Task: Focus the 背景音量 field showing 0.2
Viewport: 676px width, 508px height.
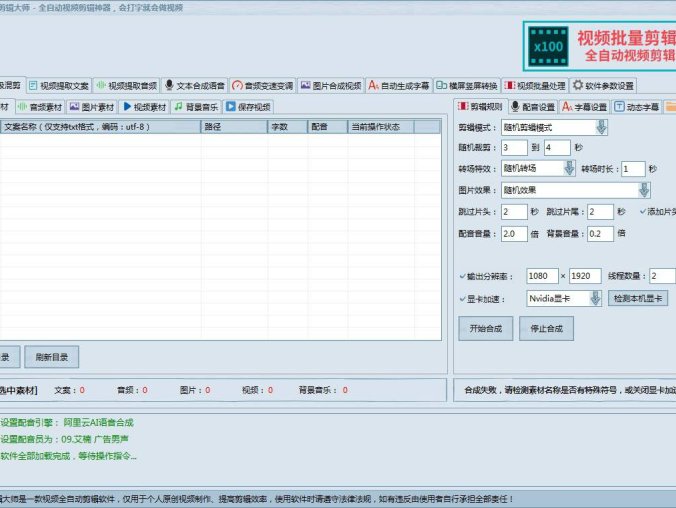Action: coord(600,234)
